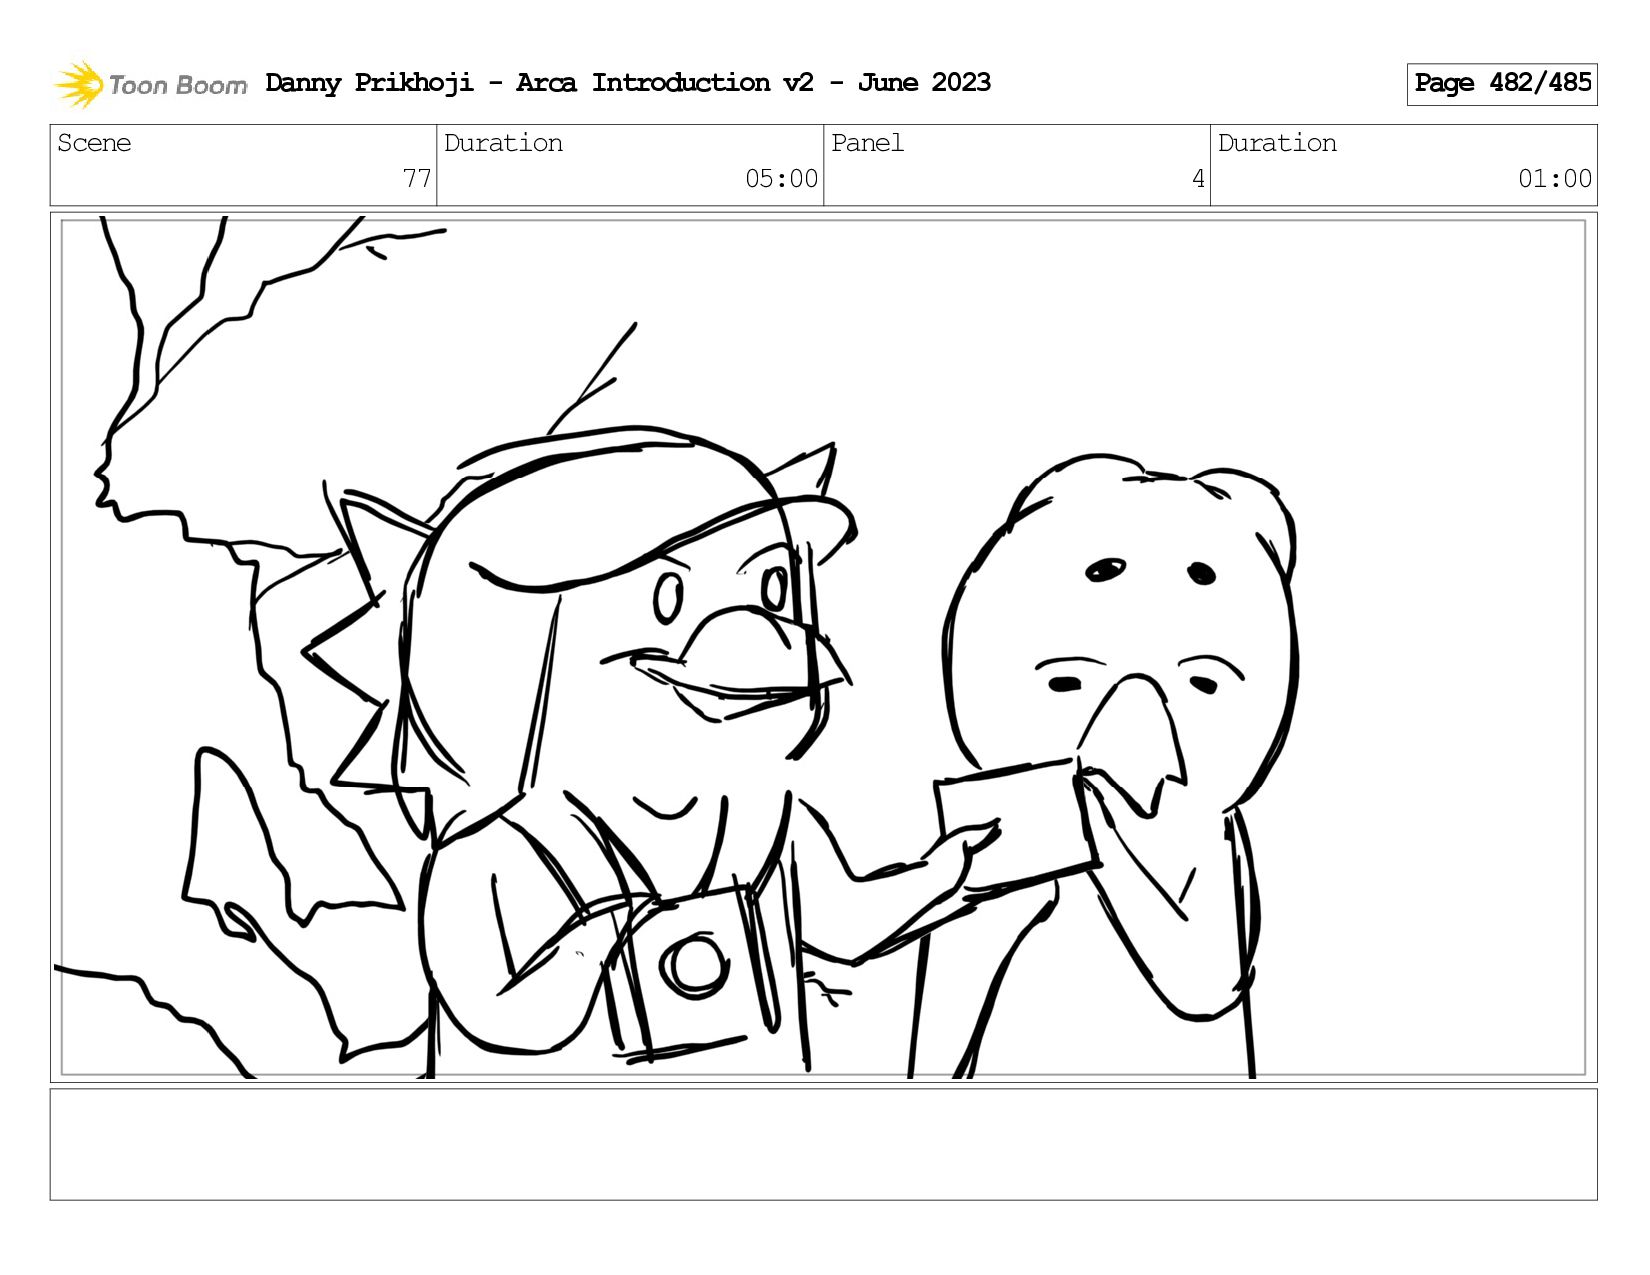Select the panel duration value '01:00'
The height and width of the screenshot is (1275, 1650).
tap(1554, 179)
